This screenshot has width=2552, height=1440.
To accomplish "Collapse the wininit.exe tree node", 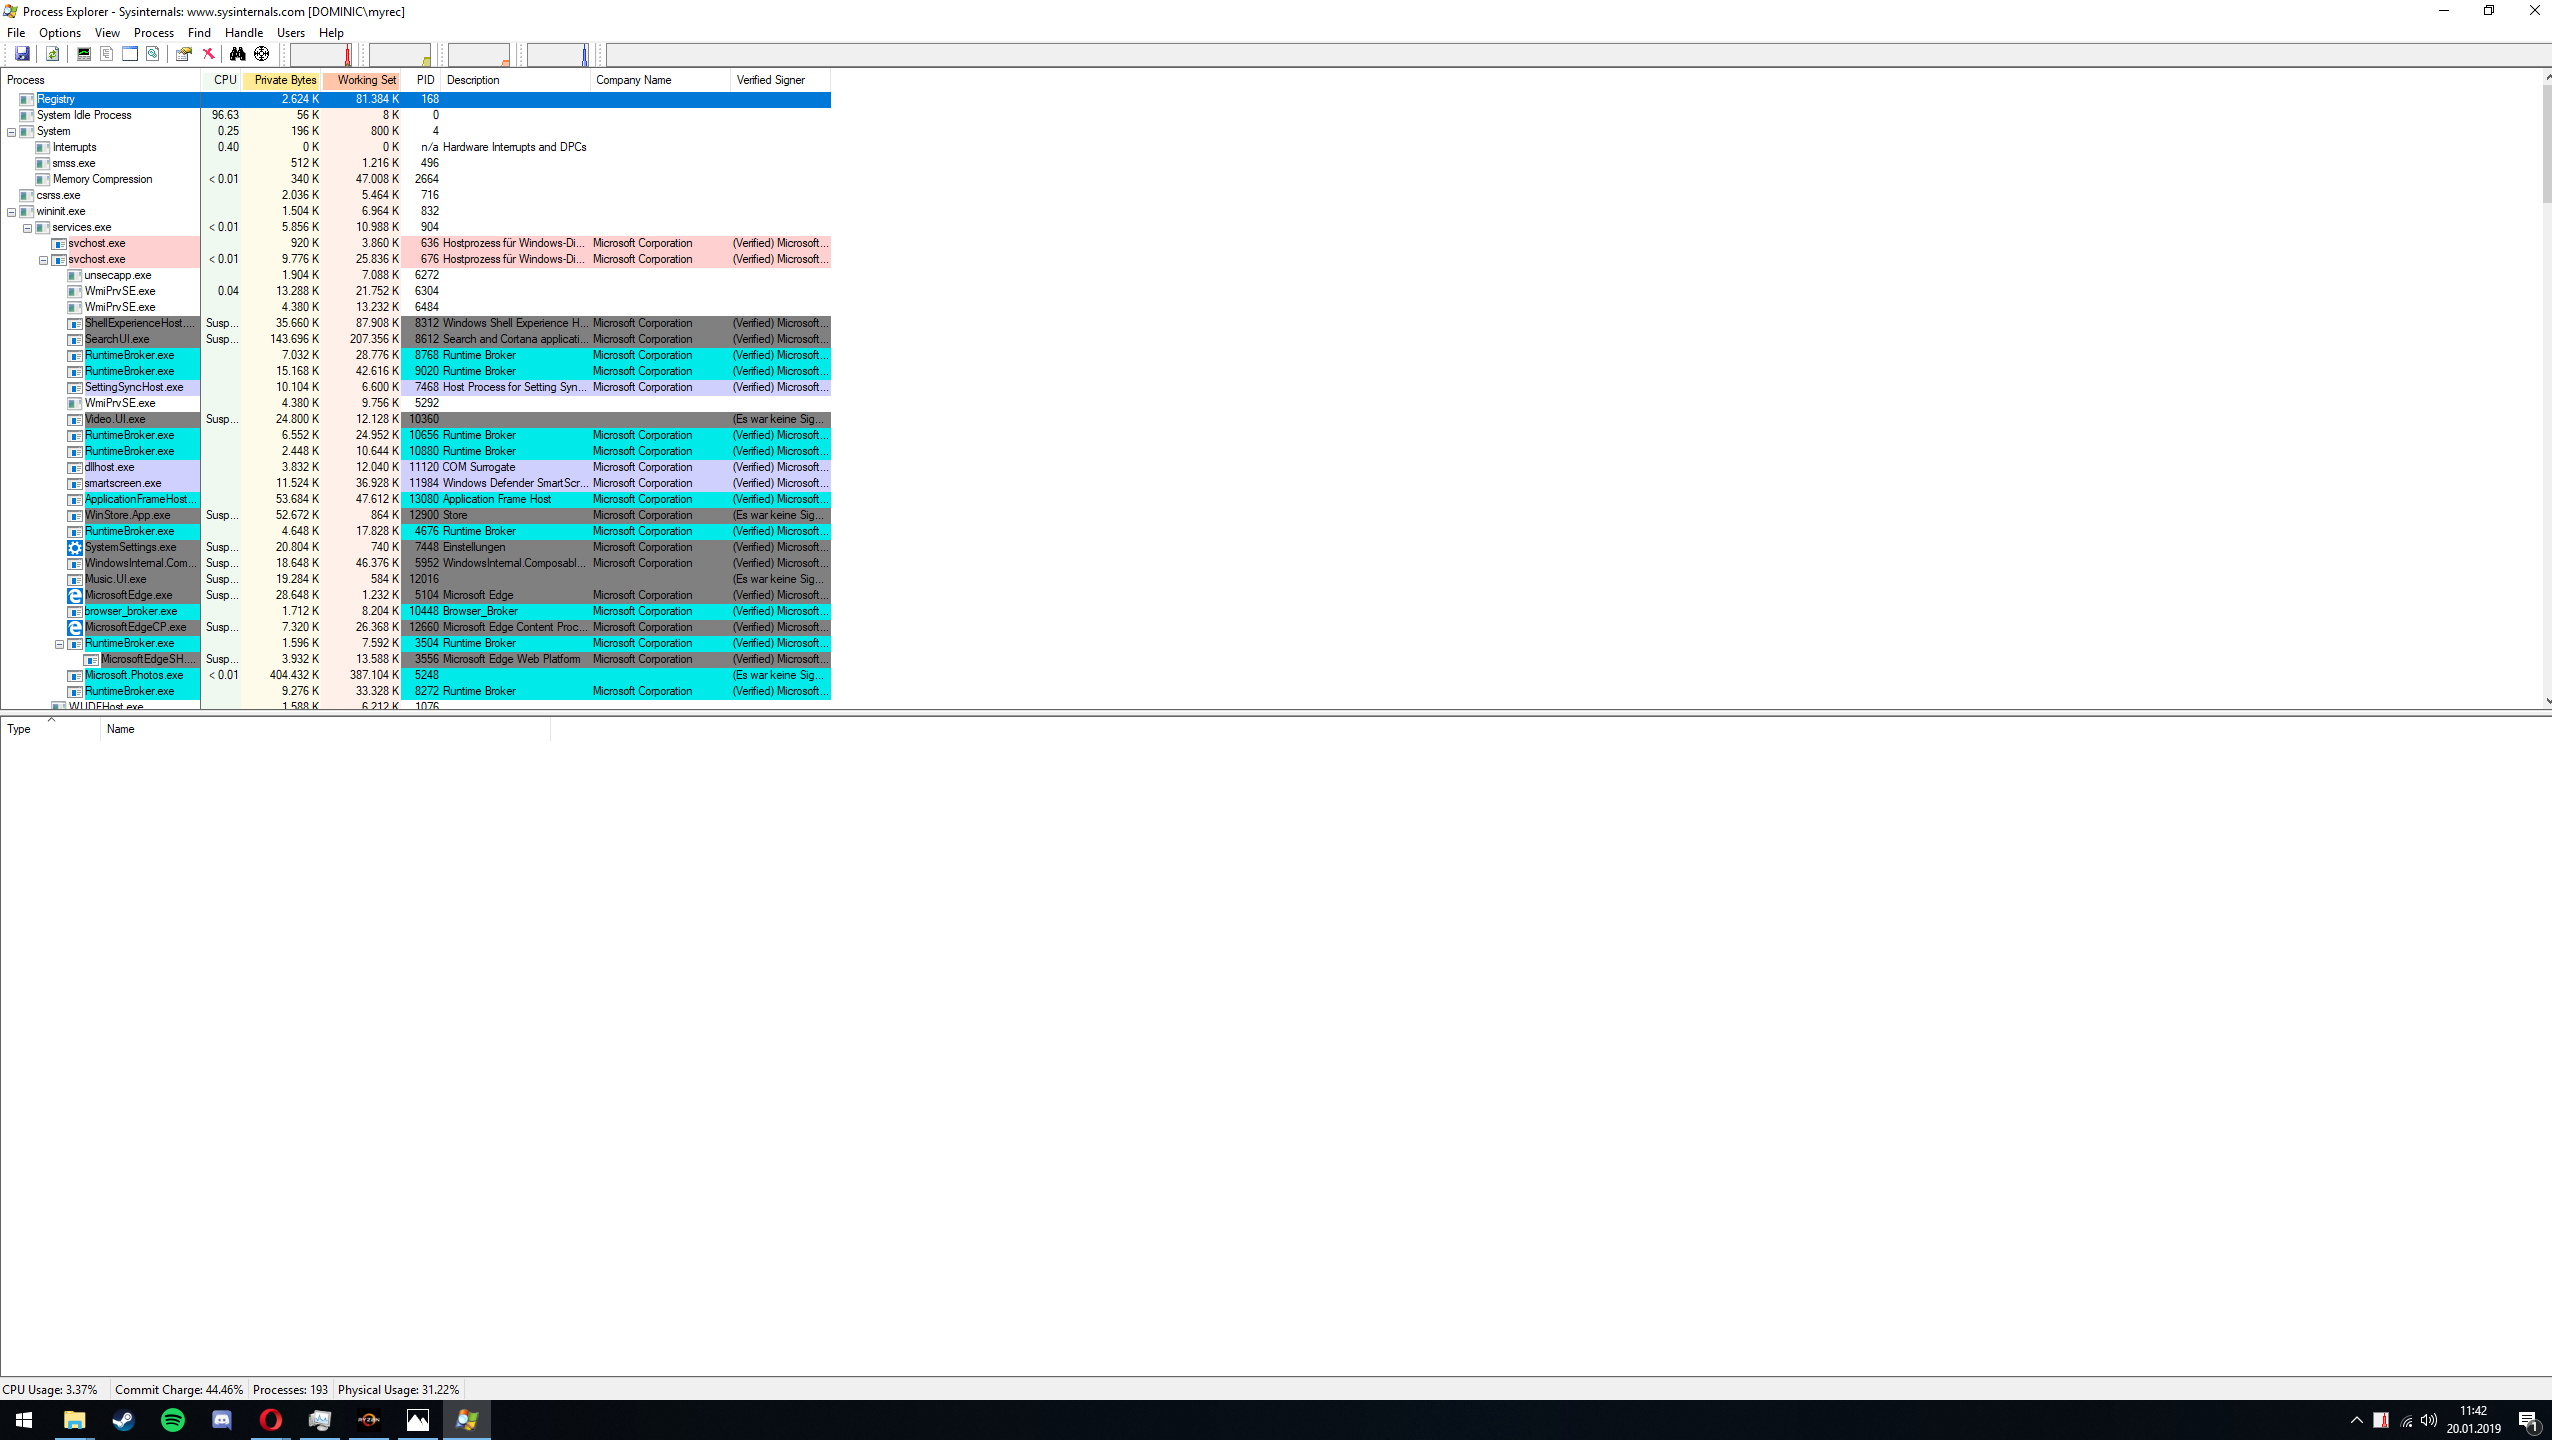I will tap(12, 212).
